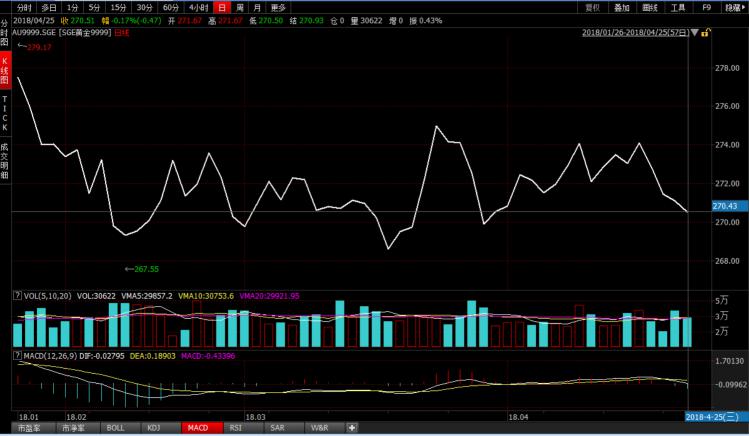The height and width of the screenshot is (436, 749).
Task: Select the active 日 daily period tab
Action: coord(222,7)
